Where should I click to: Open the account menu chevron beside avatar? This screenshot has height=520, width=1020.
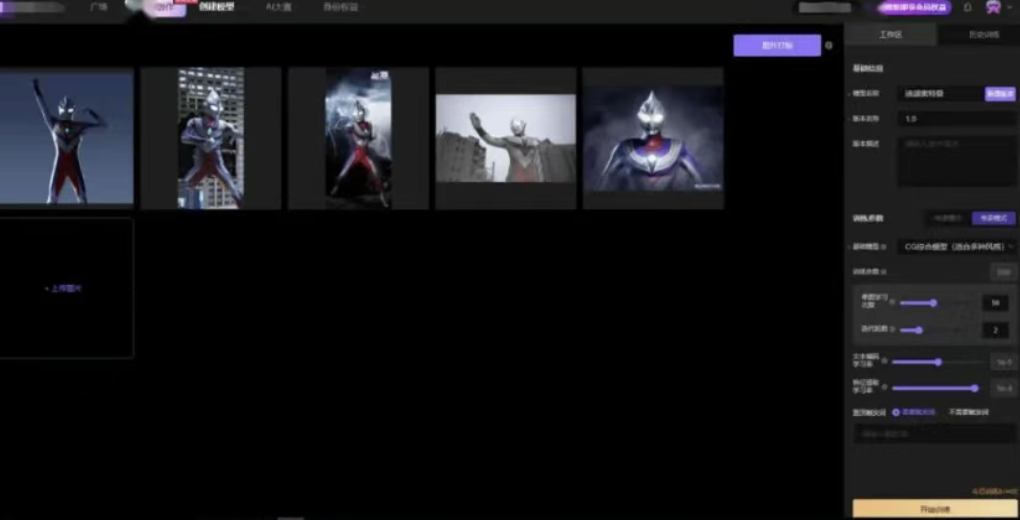[1010, 7]
